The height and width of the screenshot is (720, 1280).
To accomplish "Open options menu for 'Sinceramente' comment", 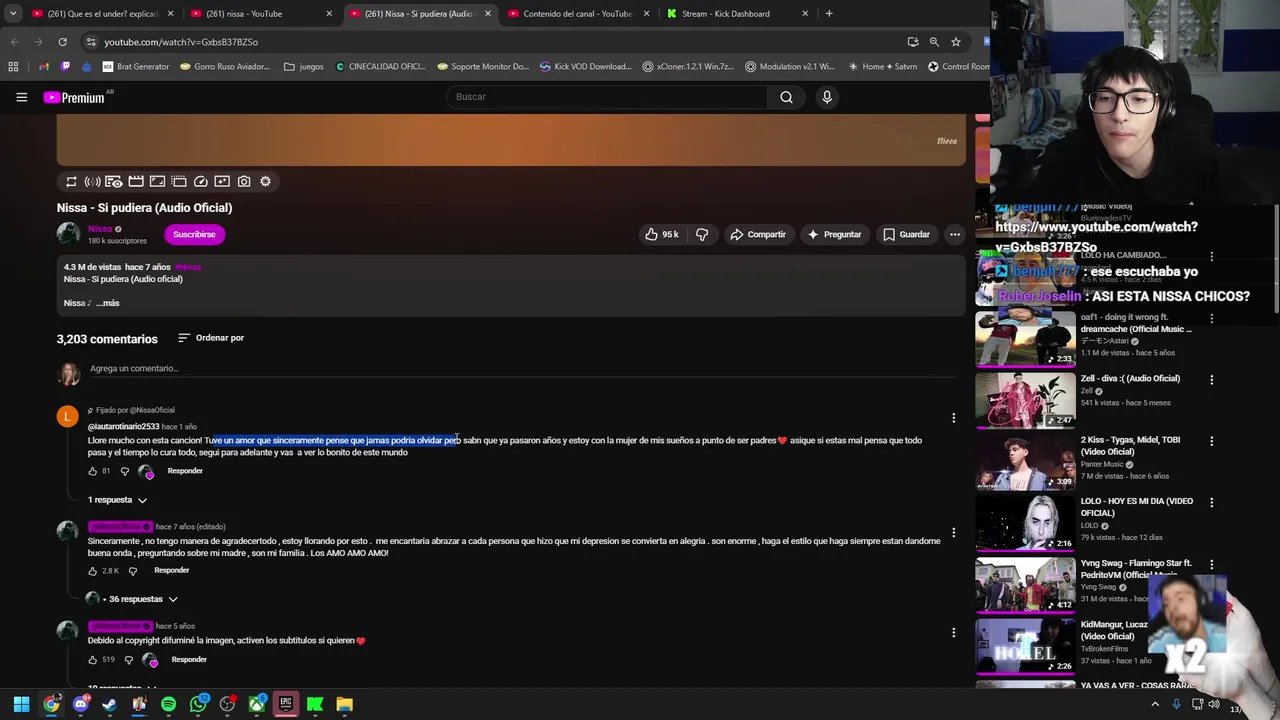I will click(953, 533).
